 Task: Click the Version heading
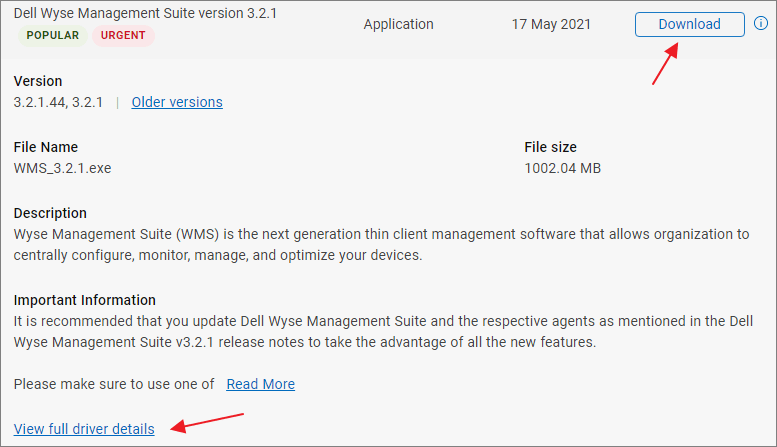[38, 81]
